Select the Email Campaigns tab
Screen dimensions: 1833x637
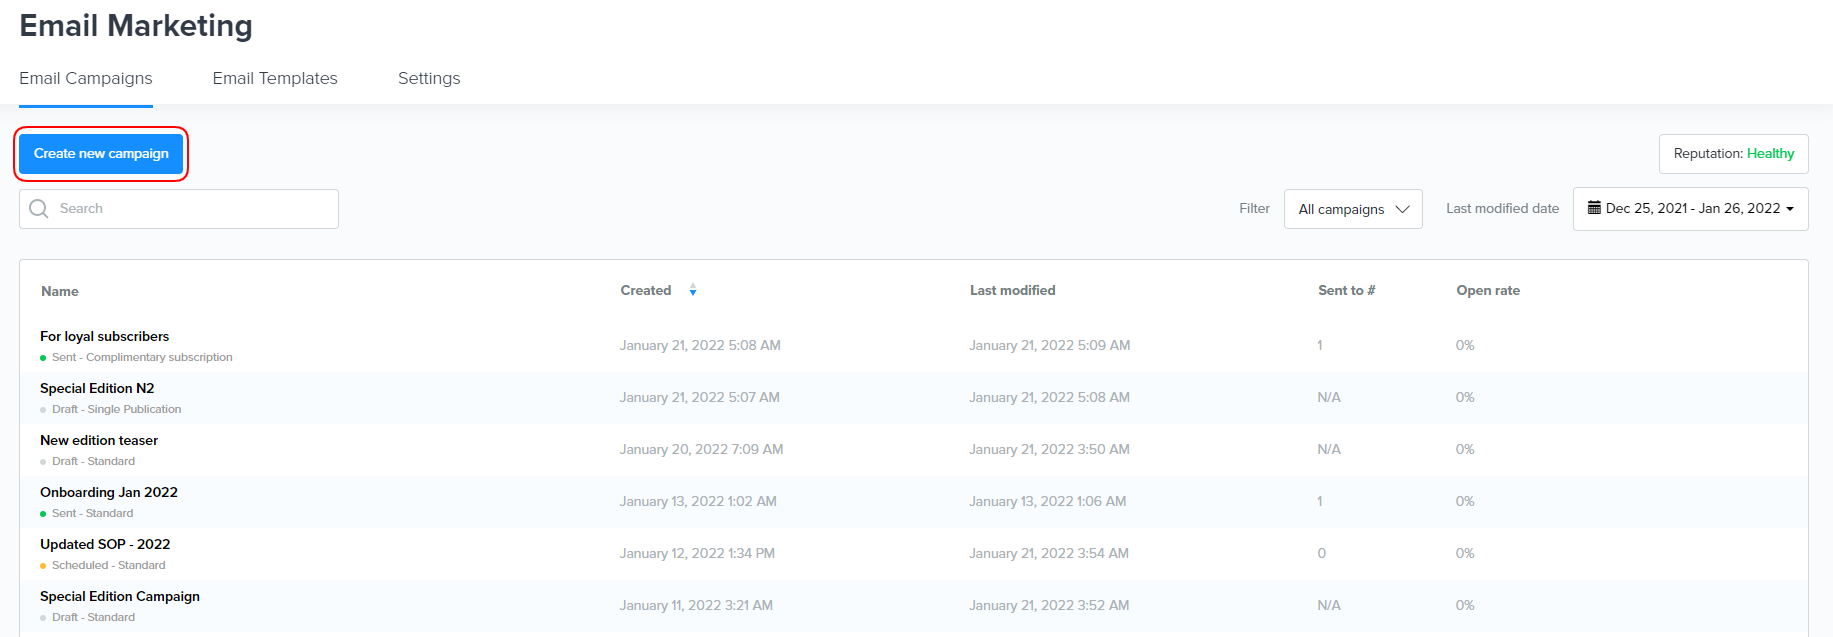click(86, 78)
